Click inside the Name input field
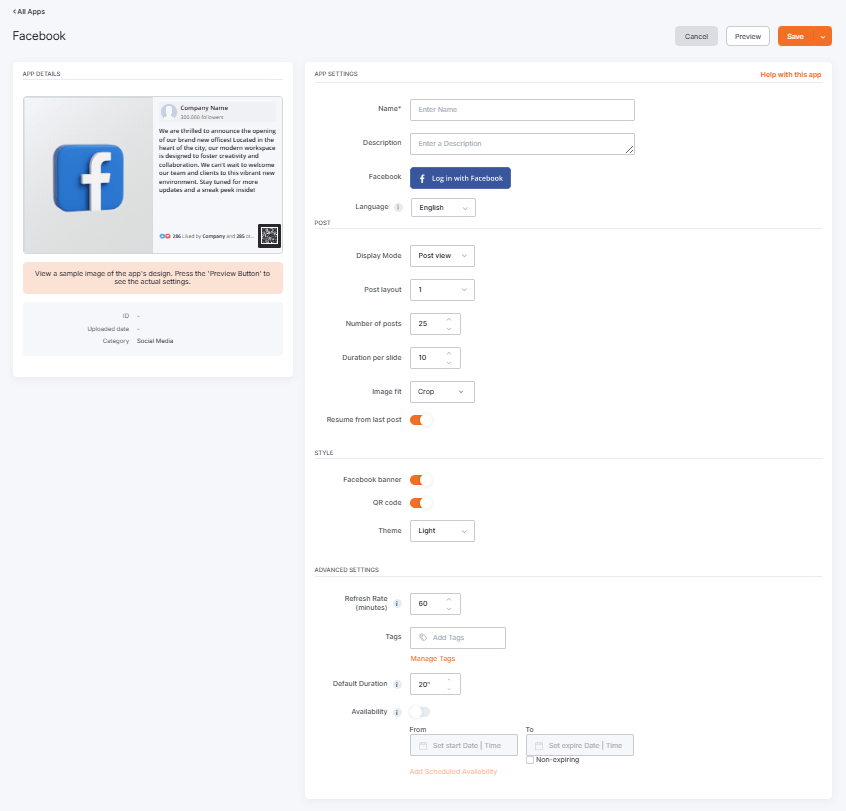 (x=520, y=109)
